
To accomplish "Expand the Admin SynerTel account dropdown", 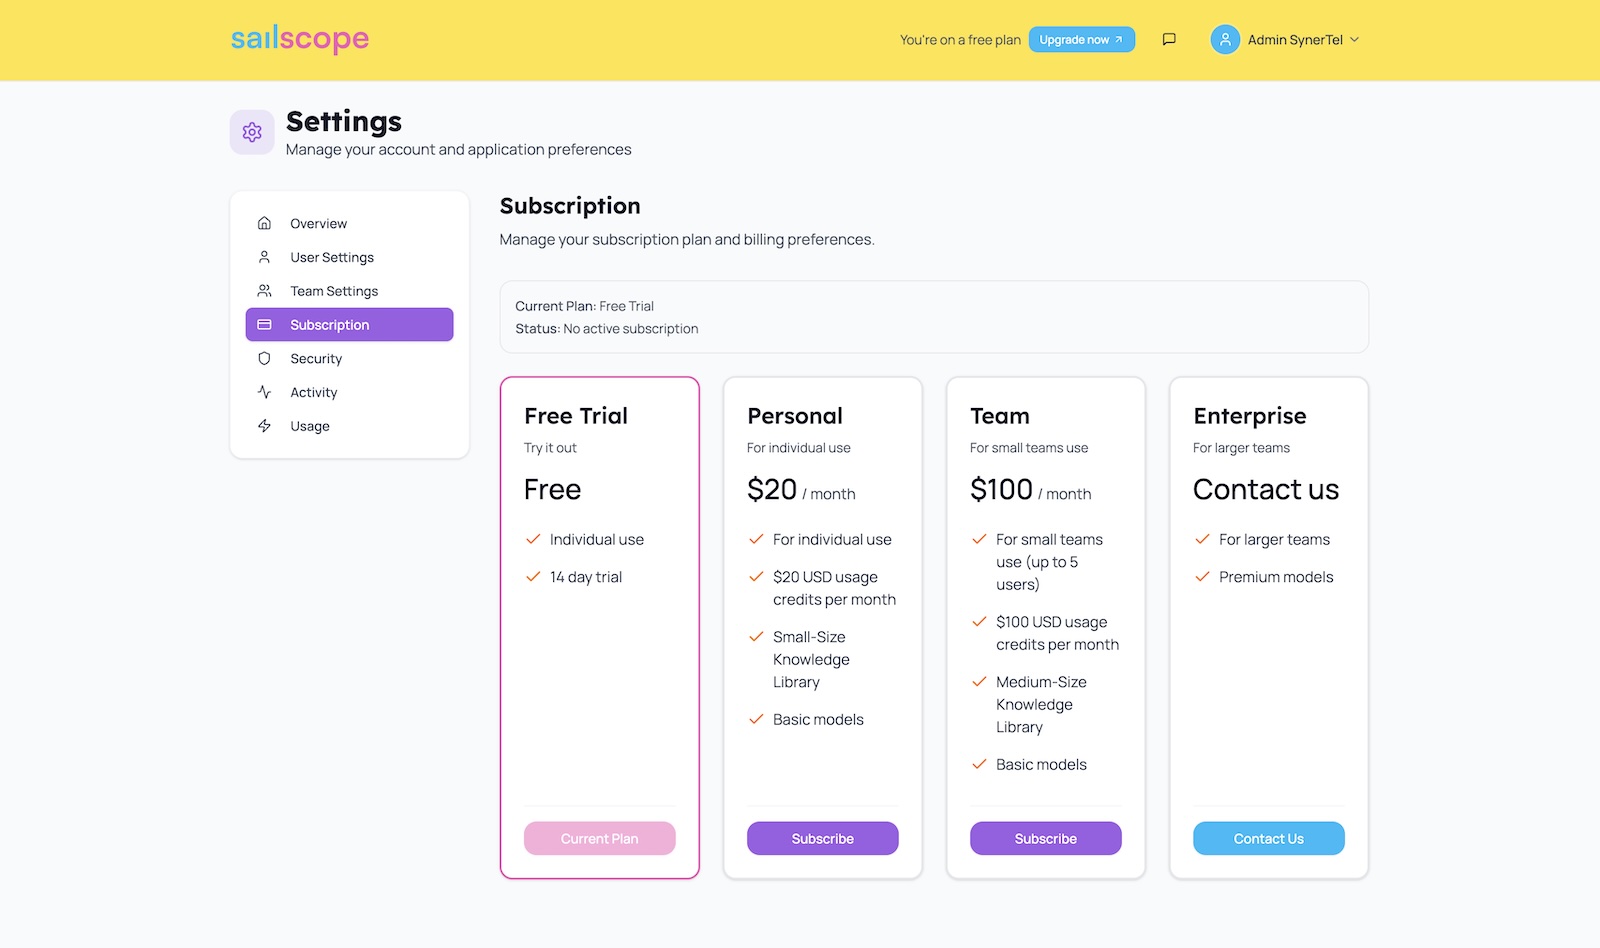I will click(x=1354, y=40).
